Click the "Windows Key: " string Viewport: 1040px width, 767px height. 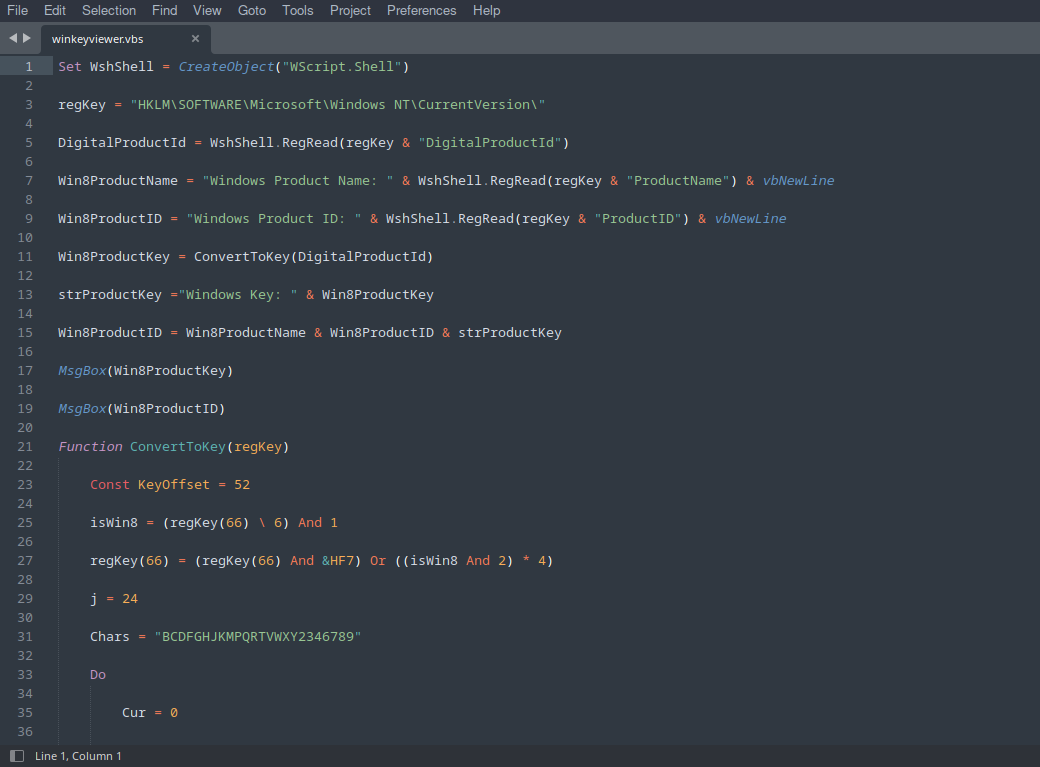(x=237, y=295)
